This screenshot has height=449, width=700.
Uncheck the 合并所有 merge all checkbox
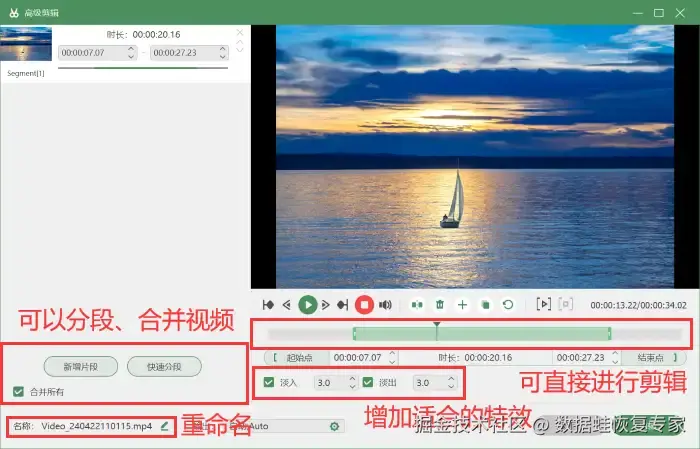click(18, 391)
